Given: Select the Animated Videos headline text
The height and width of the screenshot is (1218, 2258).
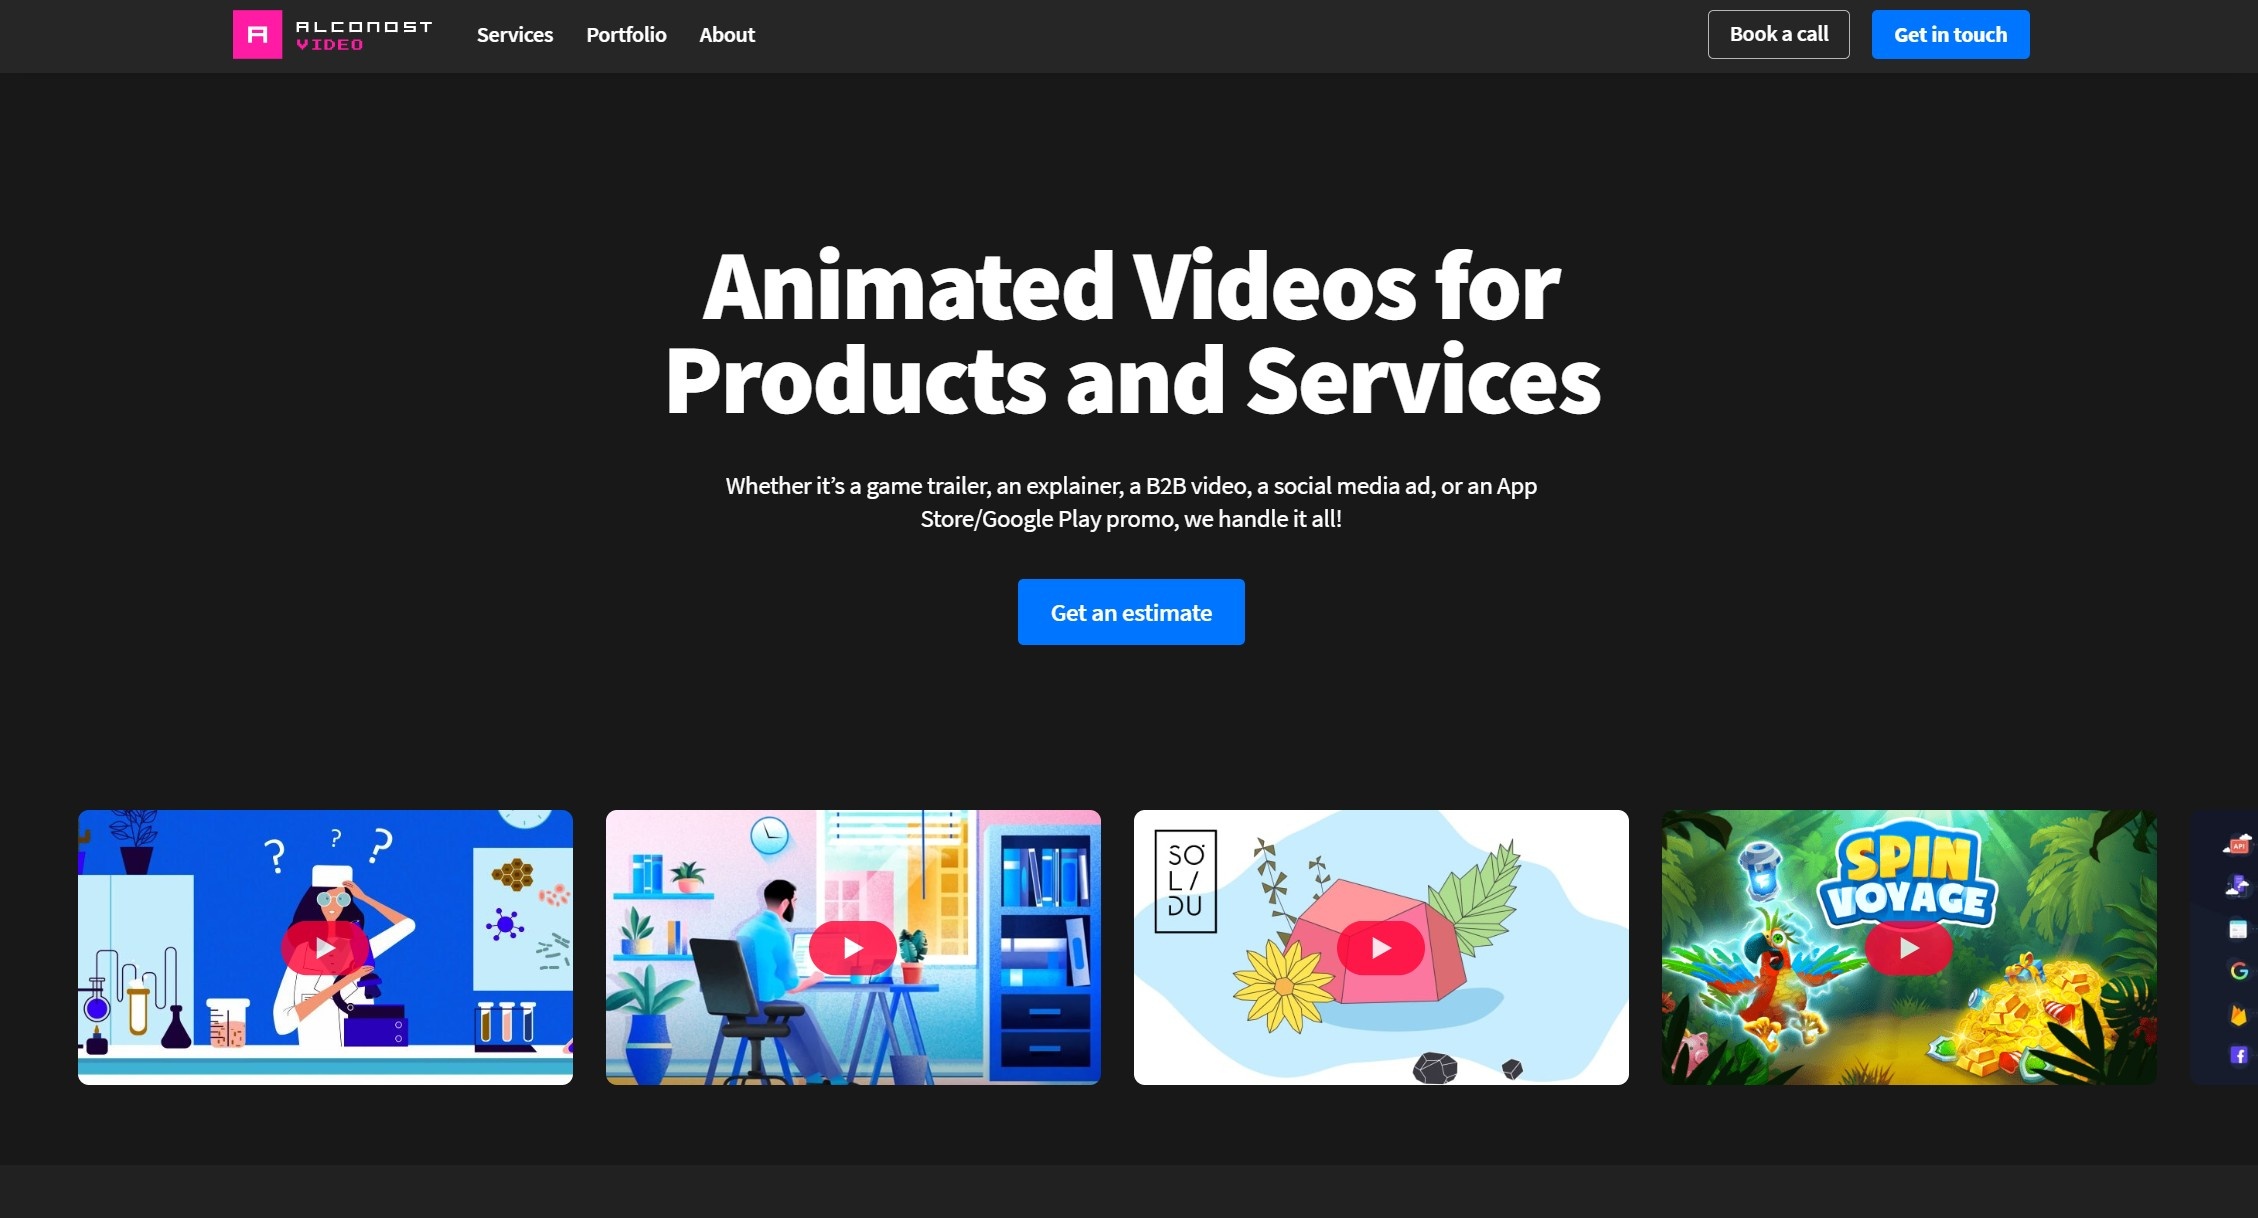Looking at the screenshot, I should click(1131, 333).
